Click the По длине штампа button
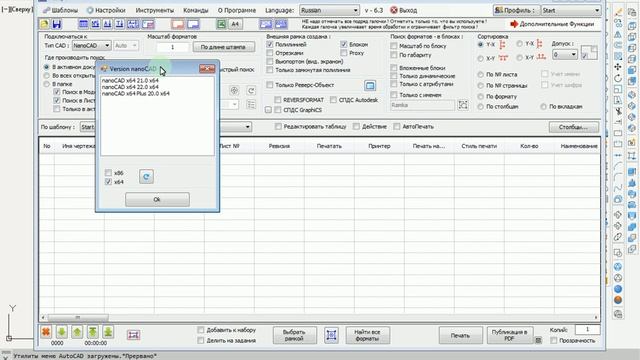The image size is (640, 360). point(223,47)
